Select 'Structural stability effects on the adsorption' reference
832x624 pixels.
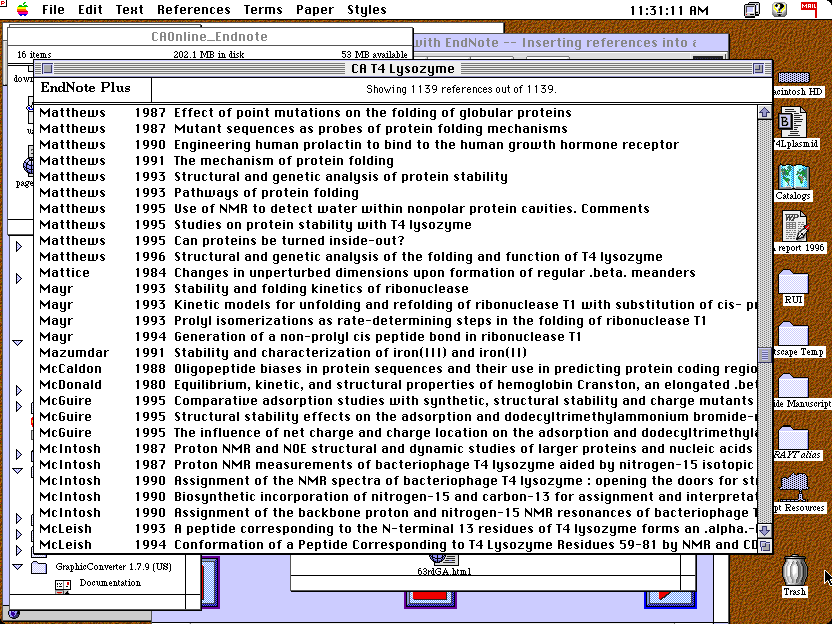(x=395, y=417)
